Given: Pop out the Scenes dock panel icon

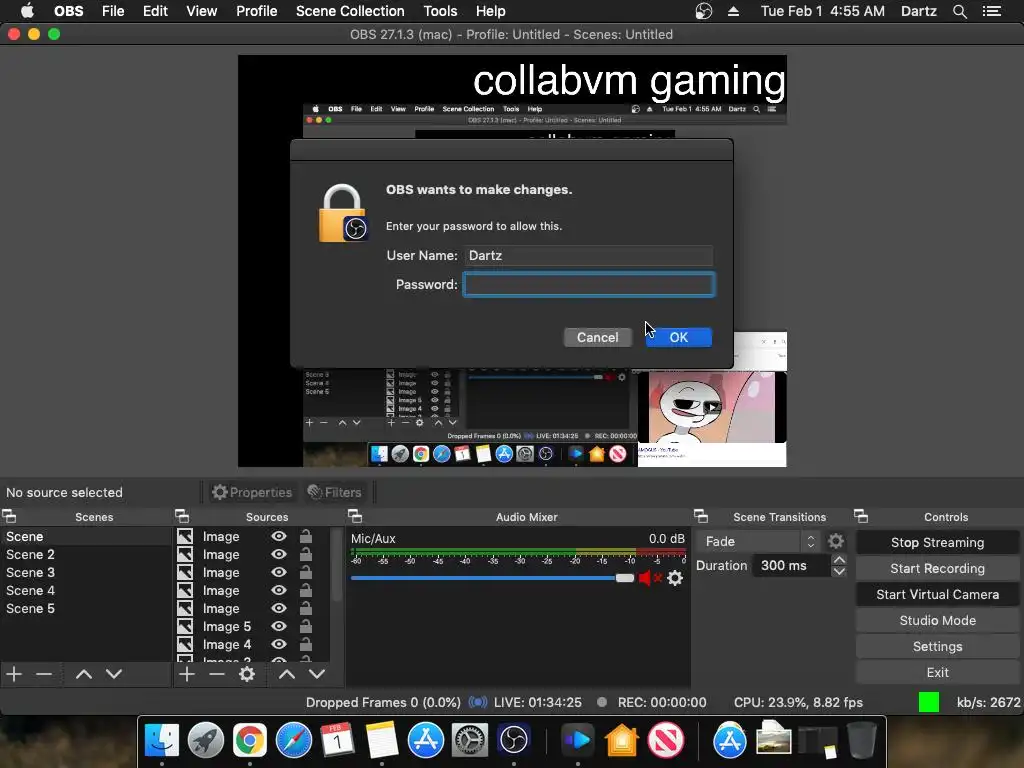Looking at the screenshot, I should click(x=9, y=517).
